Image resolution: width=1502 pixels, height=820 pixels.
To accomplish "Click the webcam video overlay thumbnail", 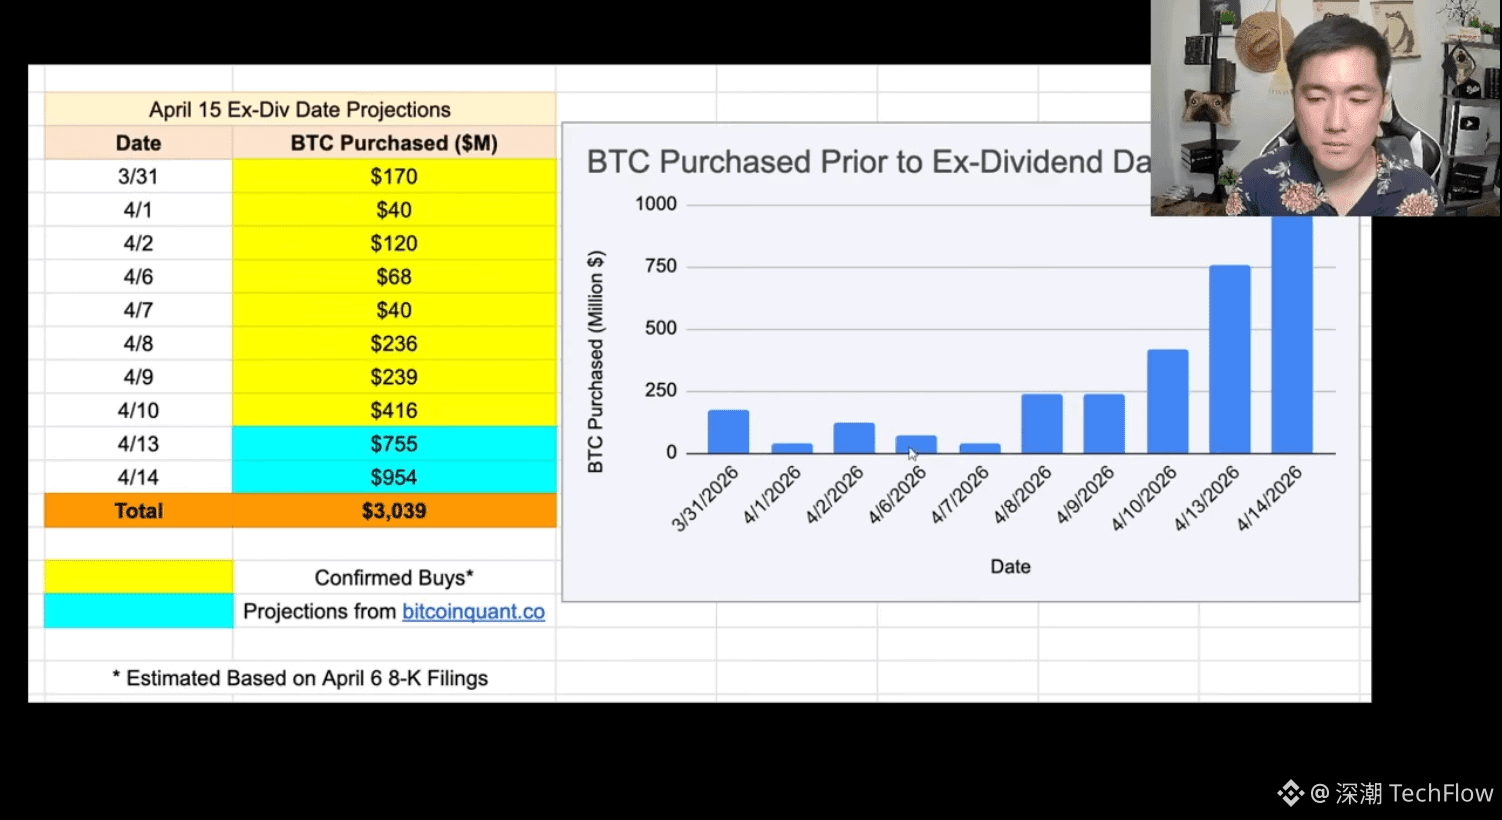I will tap(1326, 108).
